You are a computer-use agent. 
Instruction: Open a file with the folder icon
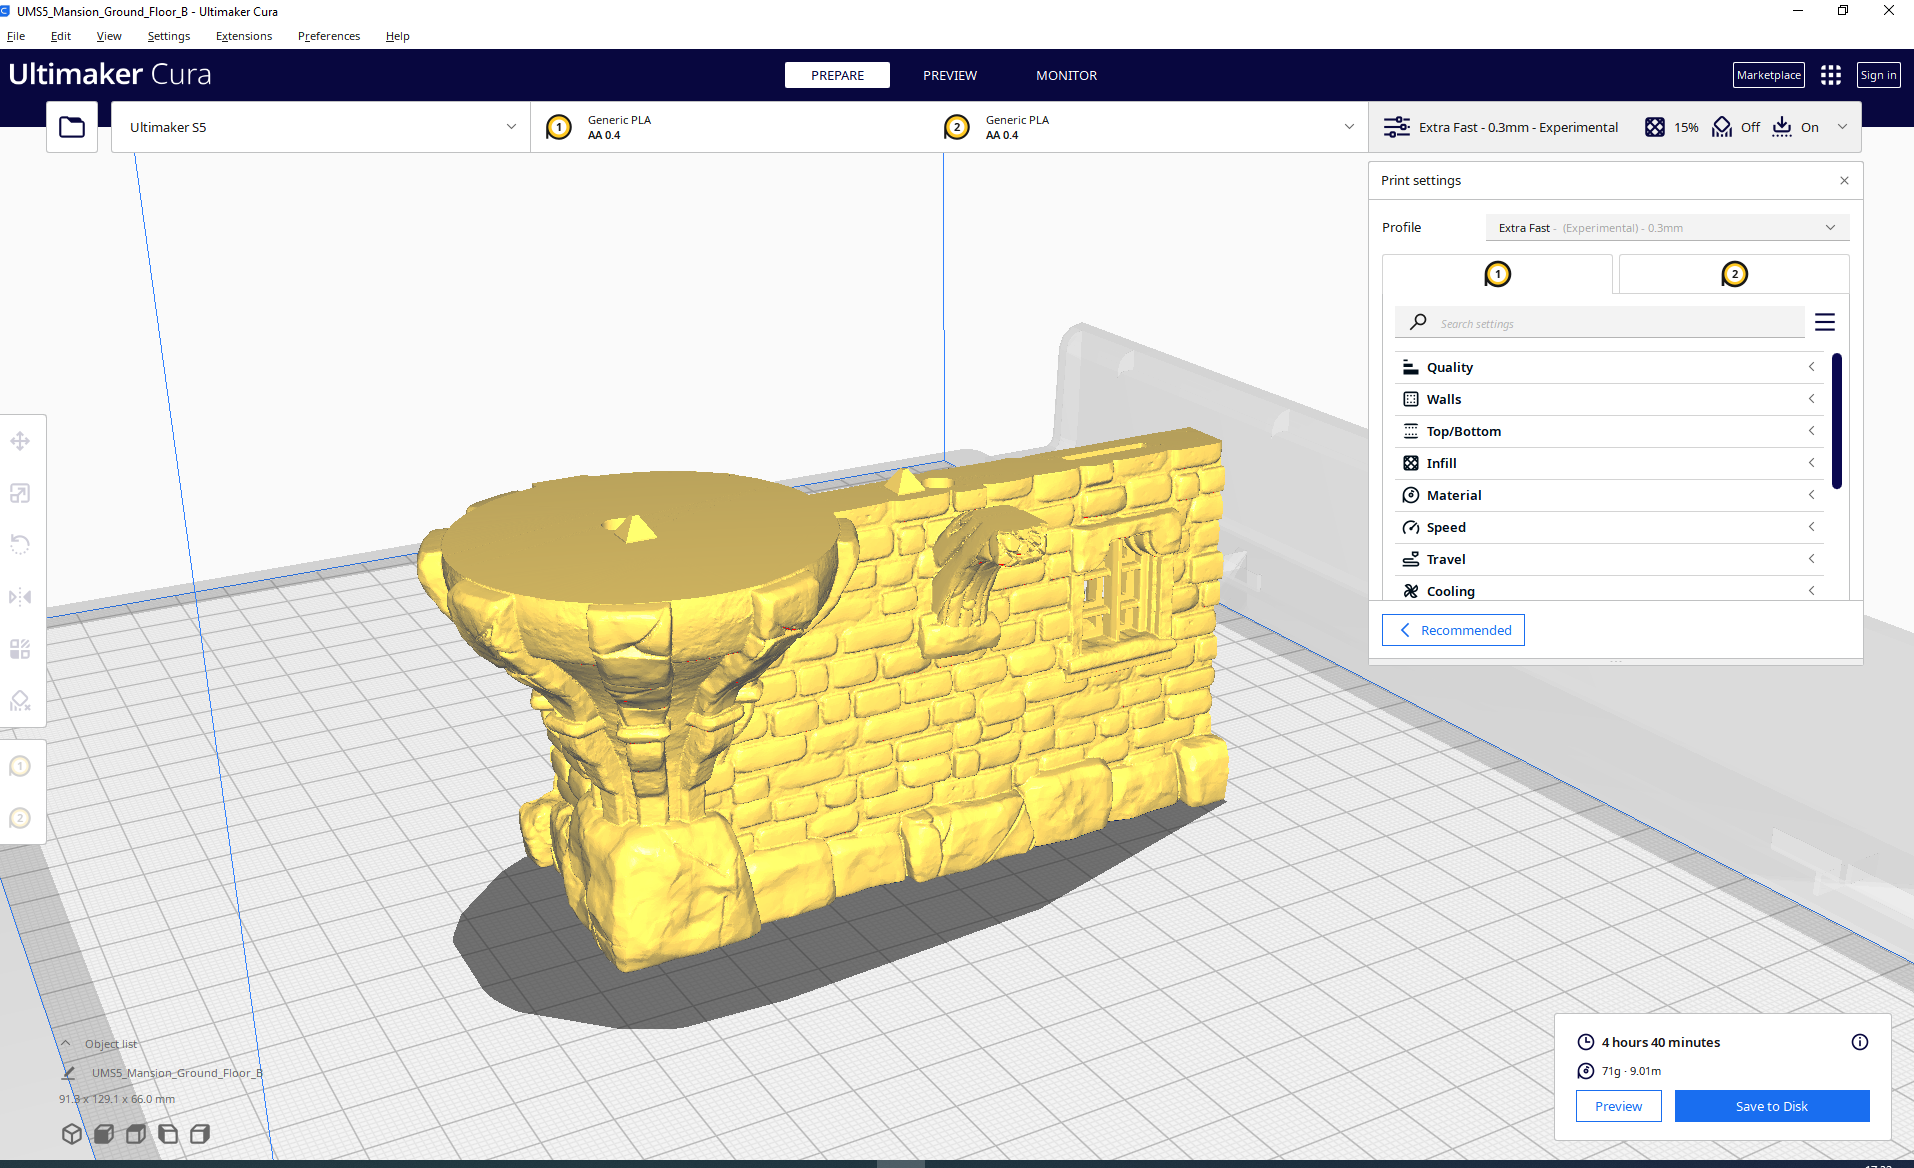71,126
